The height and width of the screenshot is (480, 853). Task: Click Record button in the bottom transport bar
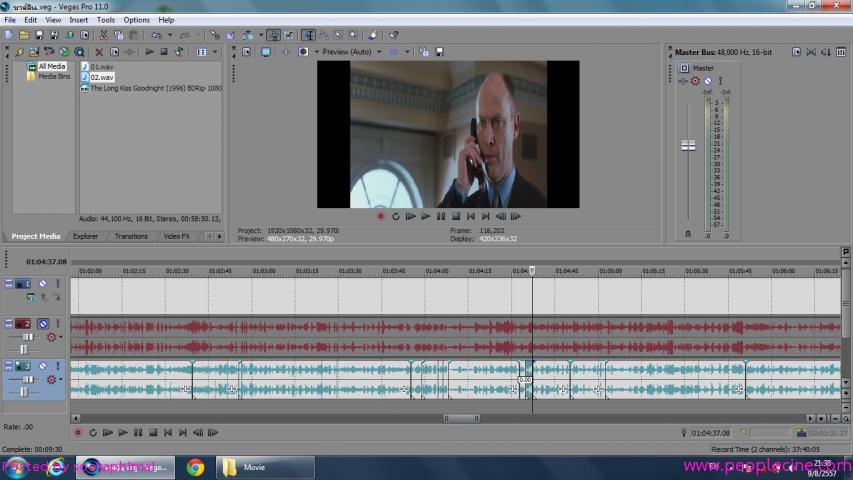[x=78, y=433]
